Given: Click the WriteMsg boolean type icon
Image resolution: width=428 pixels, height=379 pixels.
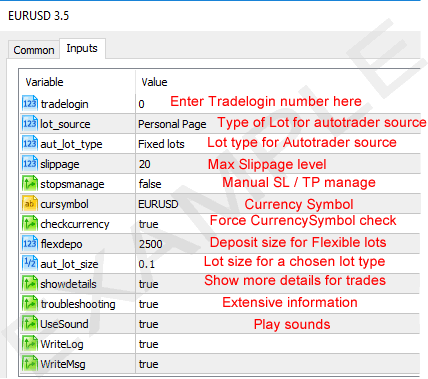Looking at the screenshot, I should [30, 364].
